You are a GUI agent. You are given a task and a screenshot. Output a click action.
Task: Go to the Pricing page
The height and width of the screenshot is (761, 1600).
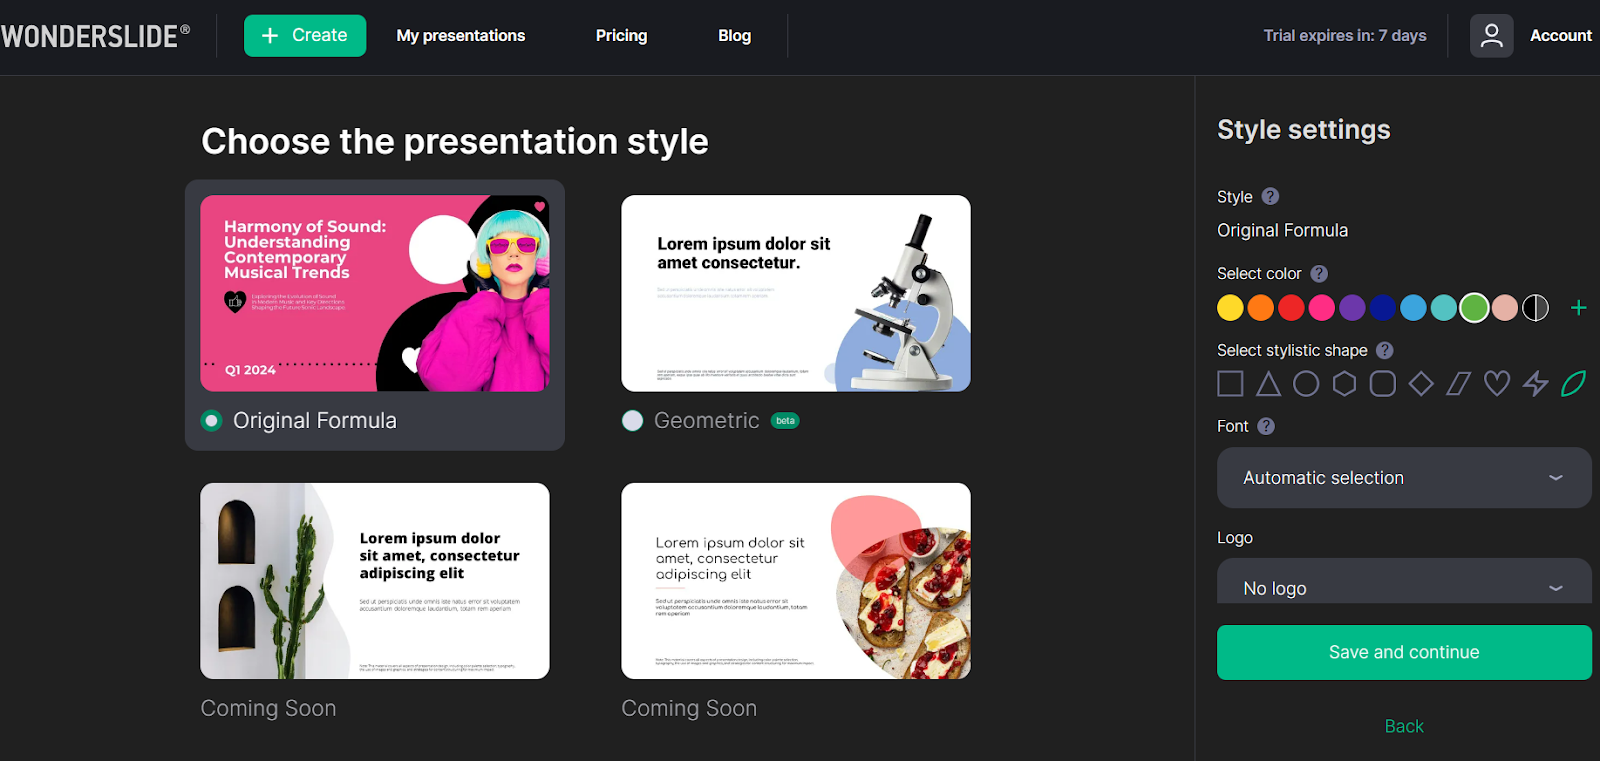click(x=621, y=36)
